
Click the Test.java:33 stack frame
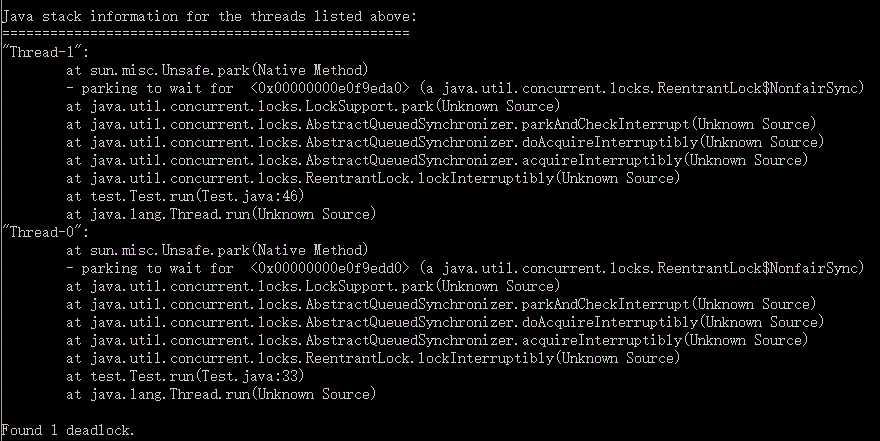click(x=185, y=376)
